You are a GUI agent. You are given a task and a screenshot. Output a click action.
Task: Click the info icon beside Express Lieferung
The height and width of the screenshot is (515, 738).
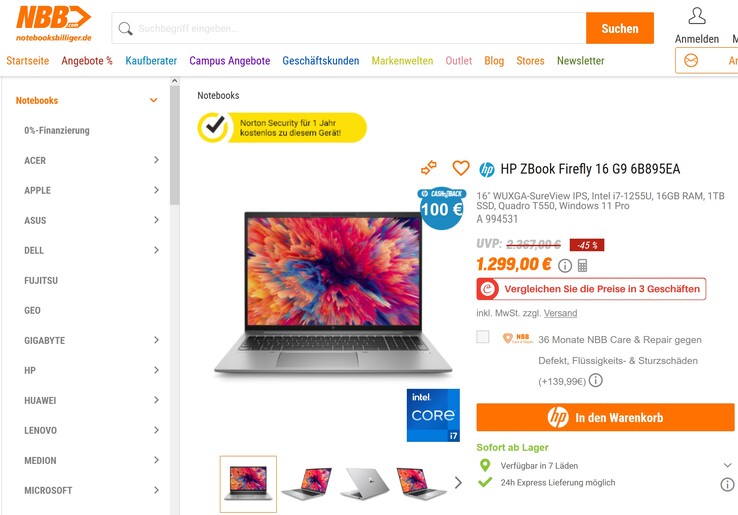coord(727,484)
